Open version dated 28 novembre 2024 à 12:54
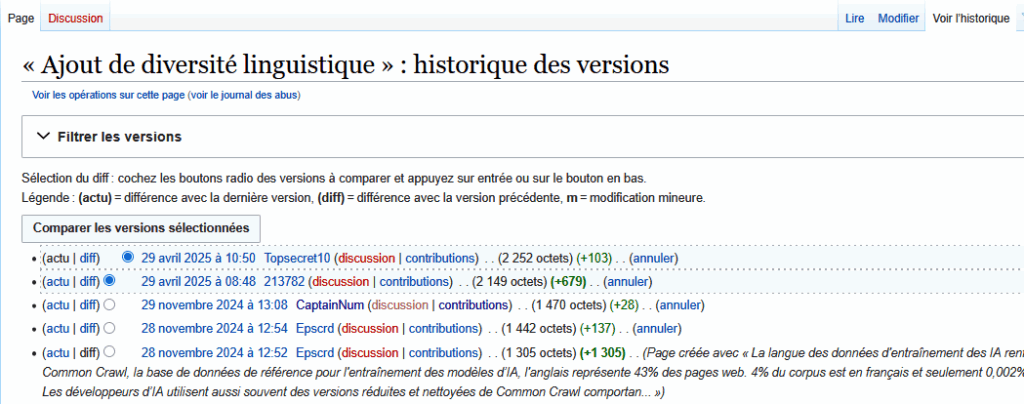Screen dimensions: 1024x404 pos(214,329)
